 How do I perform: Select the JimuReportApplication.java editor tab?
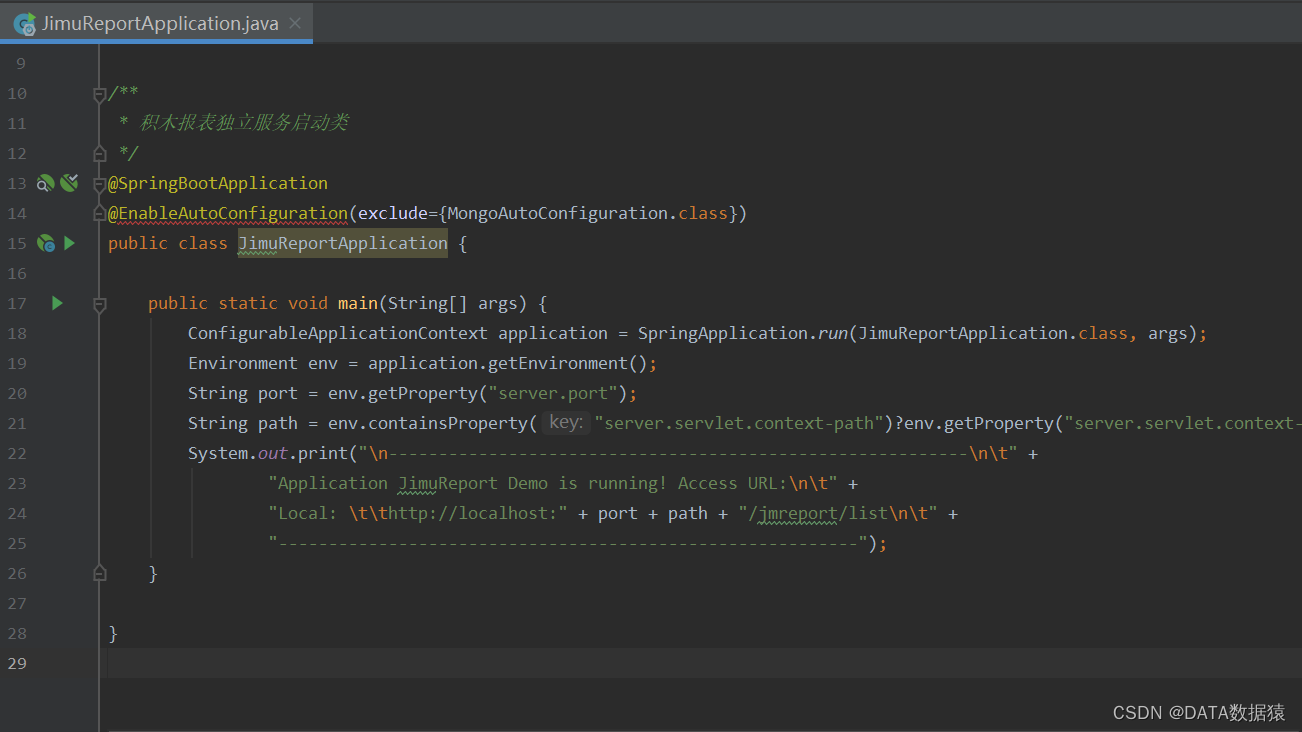pos(157,22)
